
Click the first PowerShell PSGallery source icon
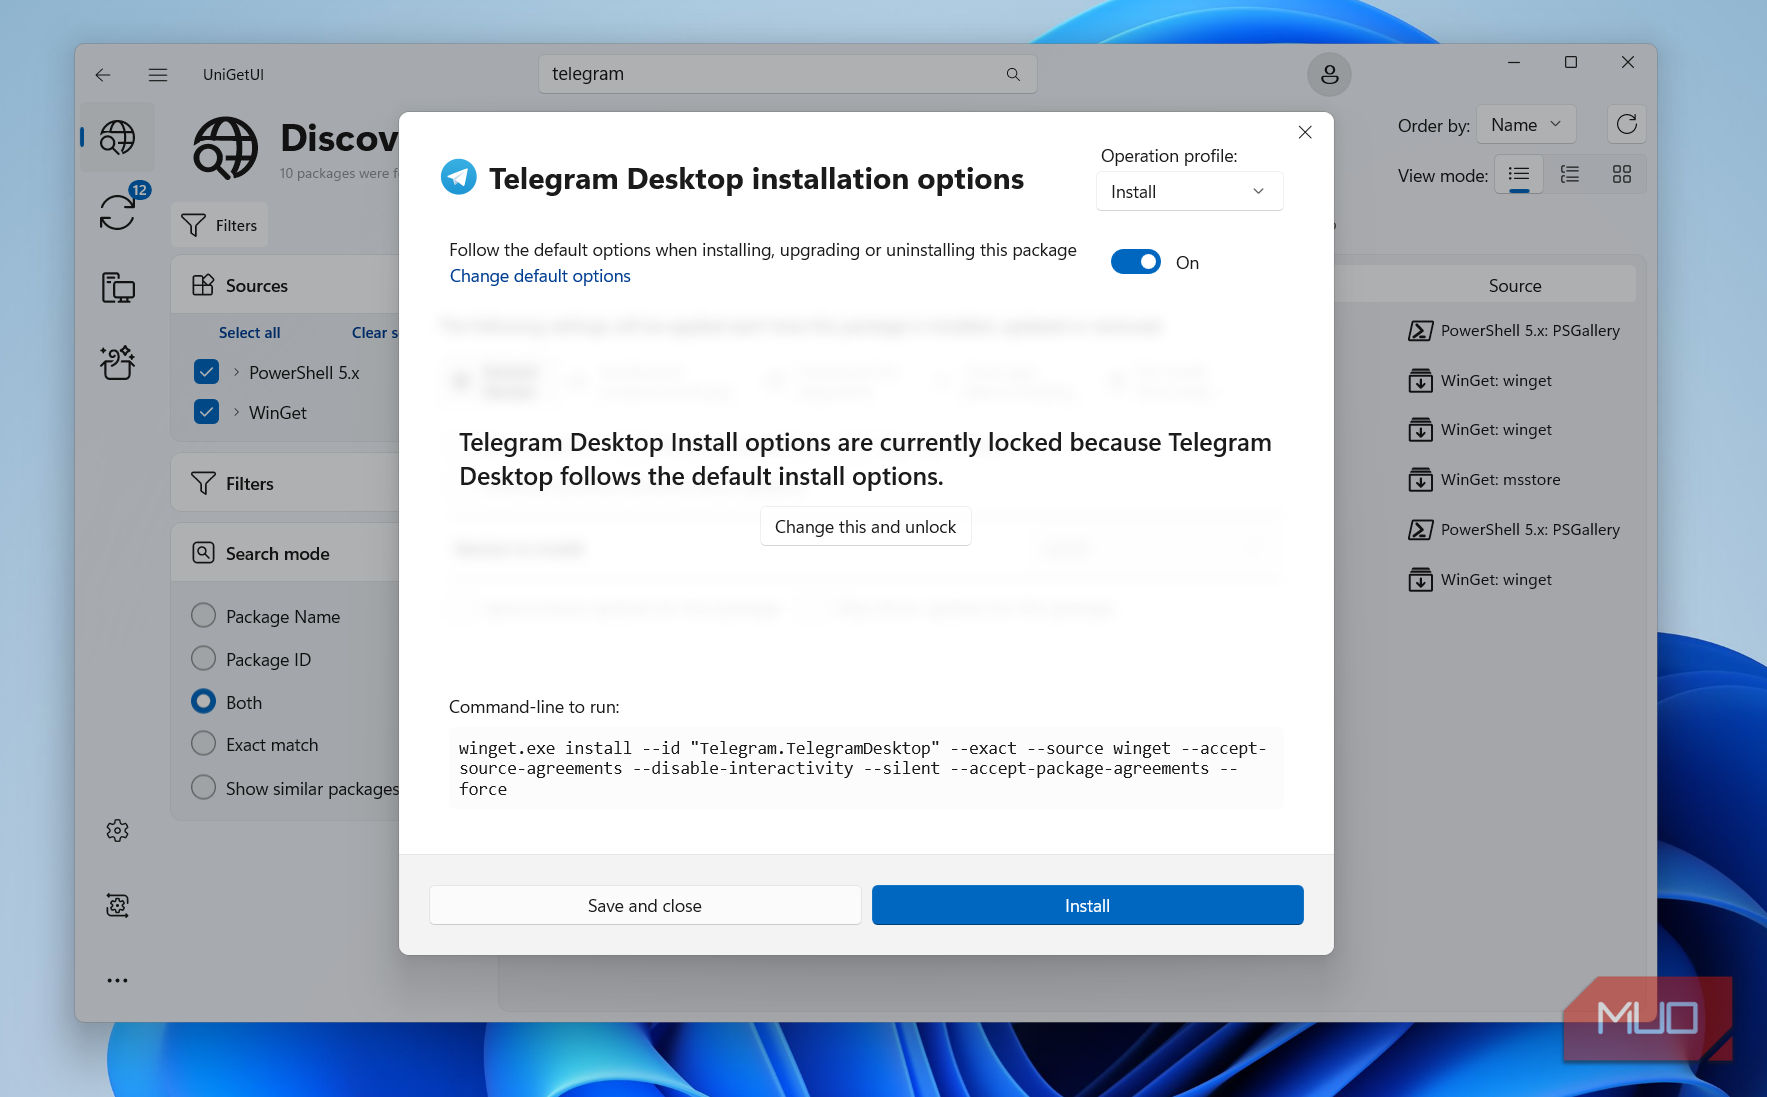click(x=1420, y=330)
